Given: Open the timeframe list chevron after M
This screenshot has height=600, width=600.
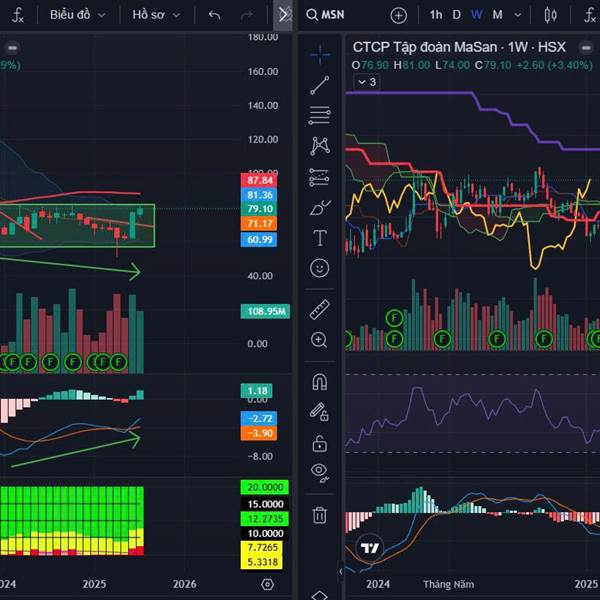Looking at the screenshot, I should [x=517, y=15].
